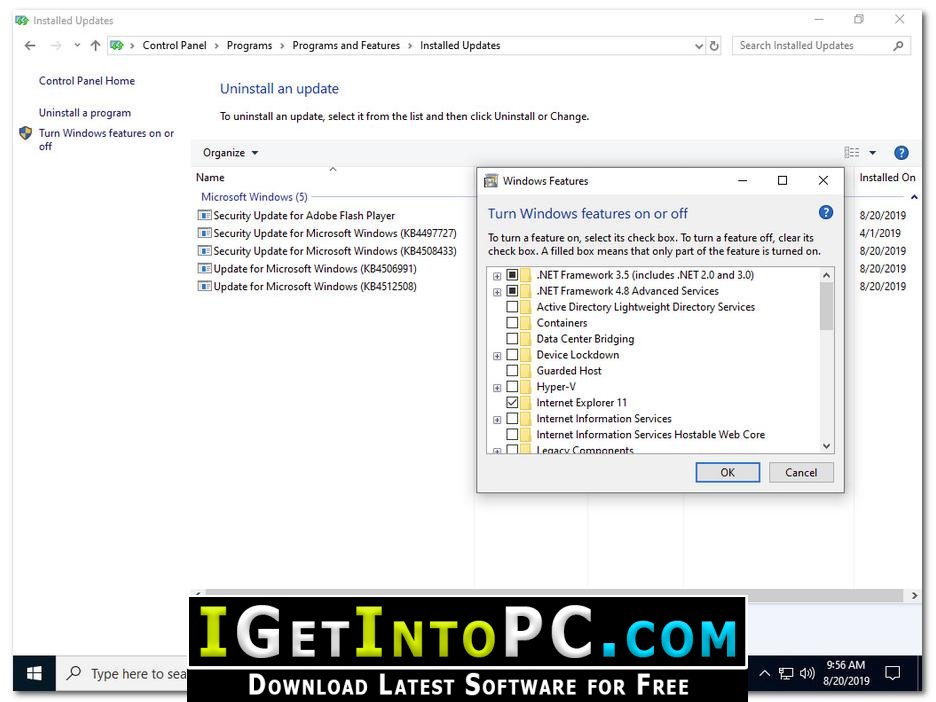Click Cancel in Windows Features dialog
Image resolution: width=936 pixels, height=702 pixels.
click(801, 472)
